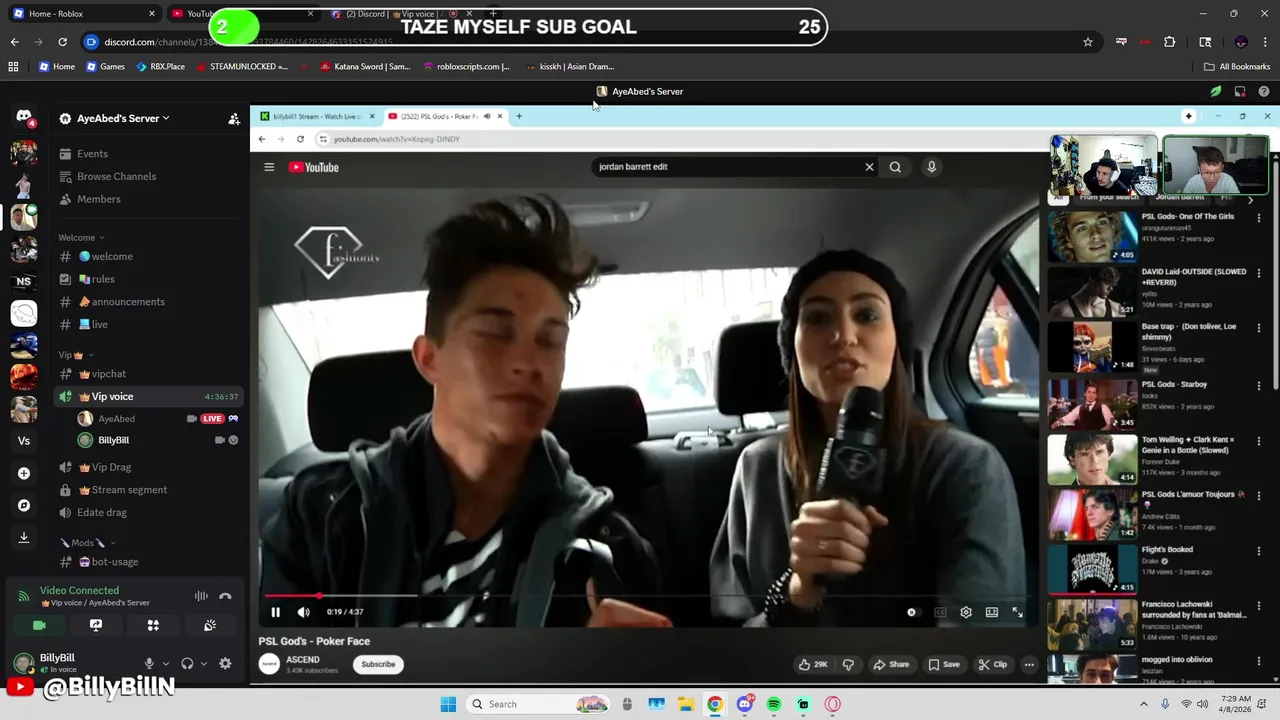Open YouTube guide hamburger menu
1280x720 pixels.
click(x=269, y=167)
